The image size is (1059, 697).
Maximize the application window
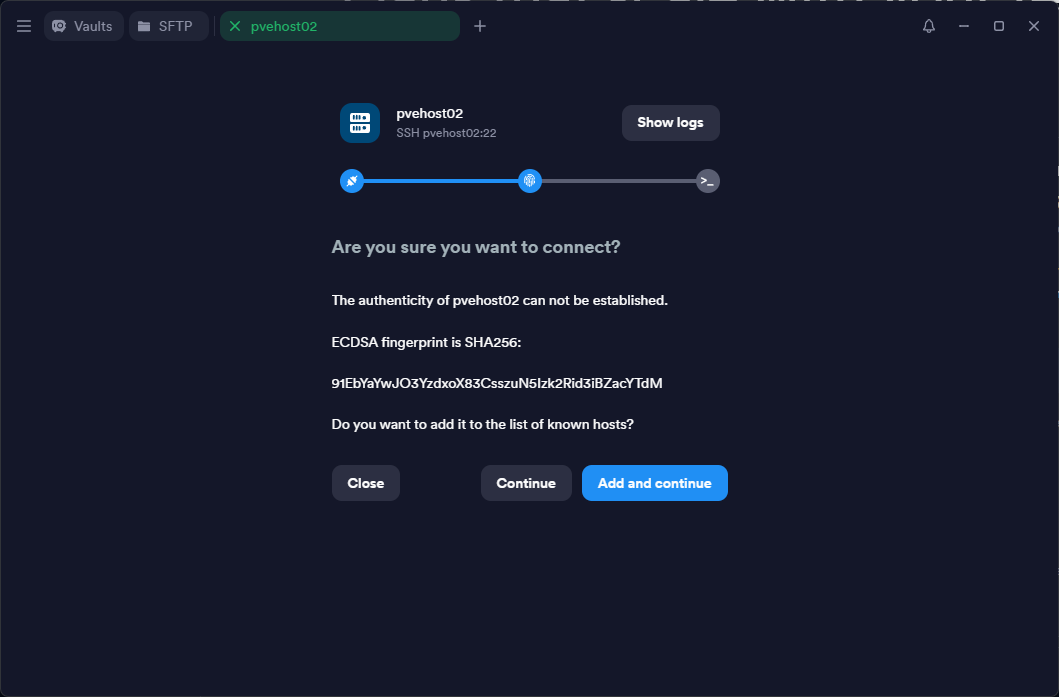coord(999,26)
